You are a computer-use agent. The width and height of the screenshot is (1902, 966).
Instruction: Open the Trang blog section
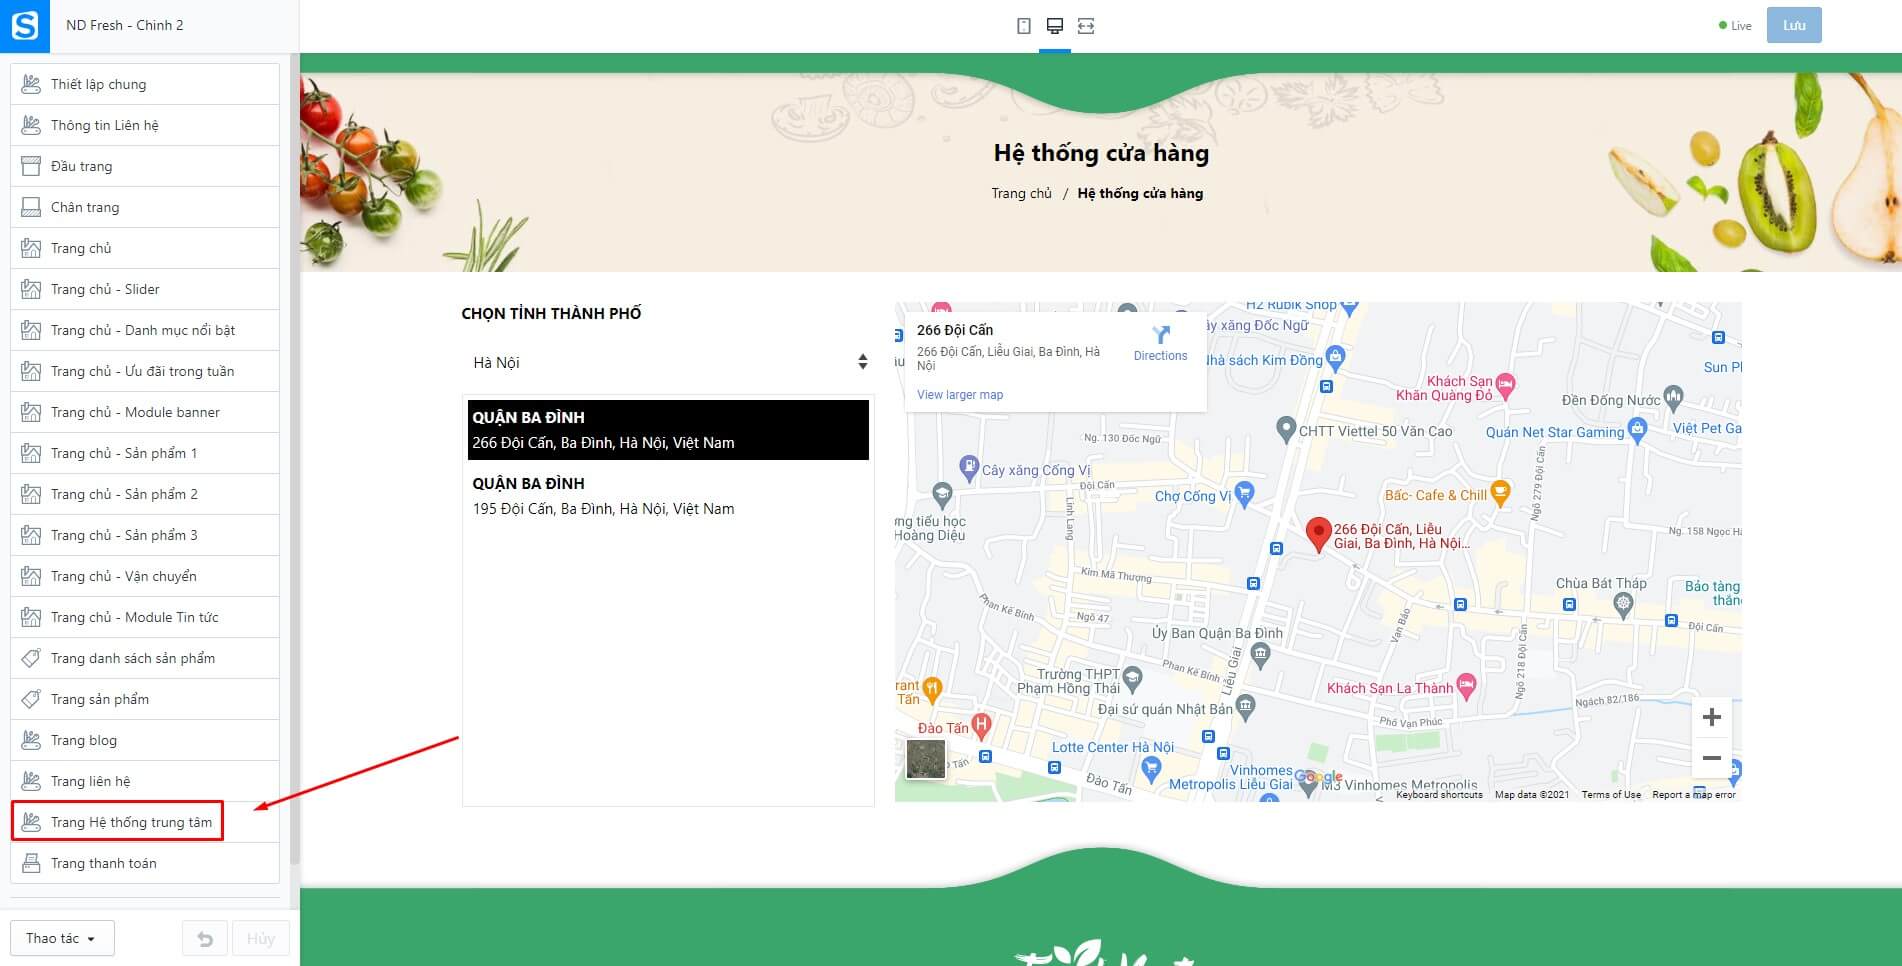(145, 740)
